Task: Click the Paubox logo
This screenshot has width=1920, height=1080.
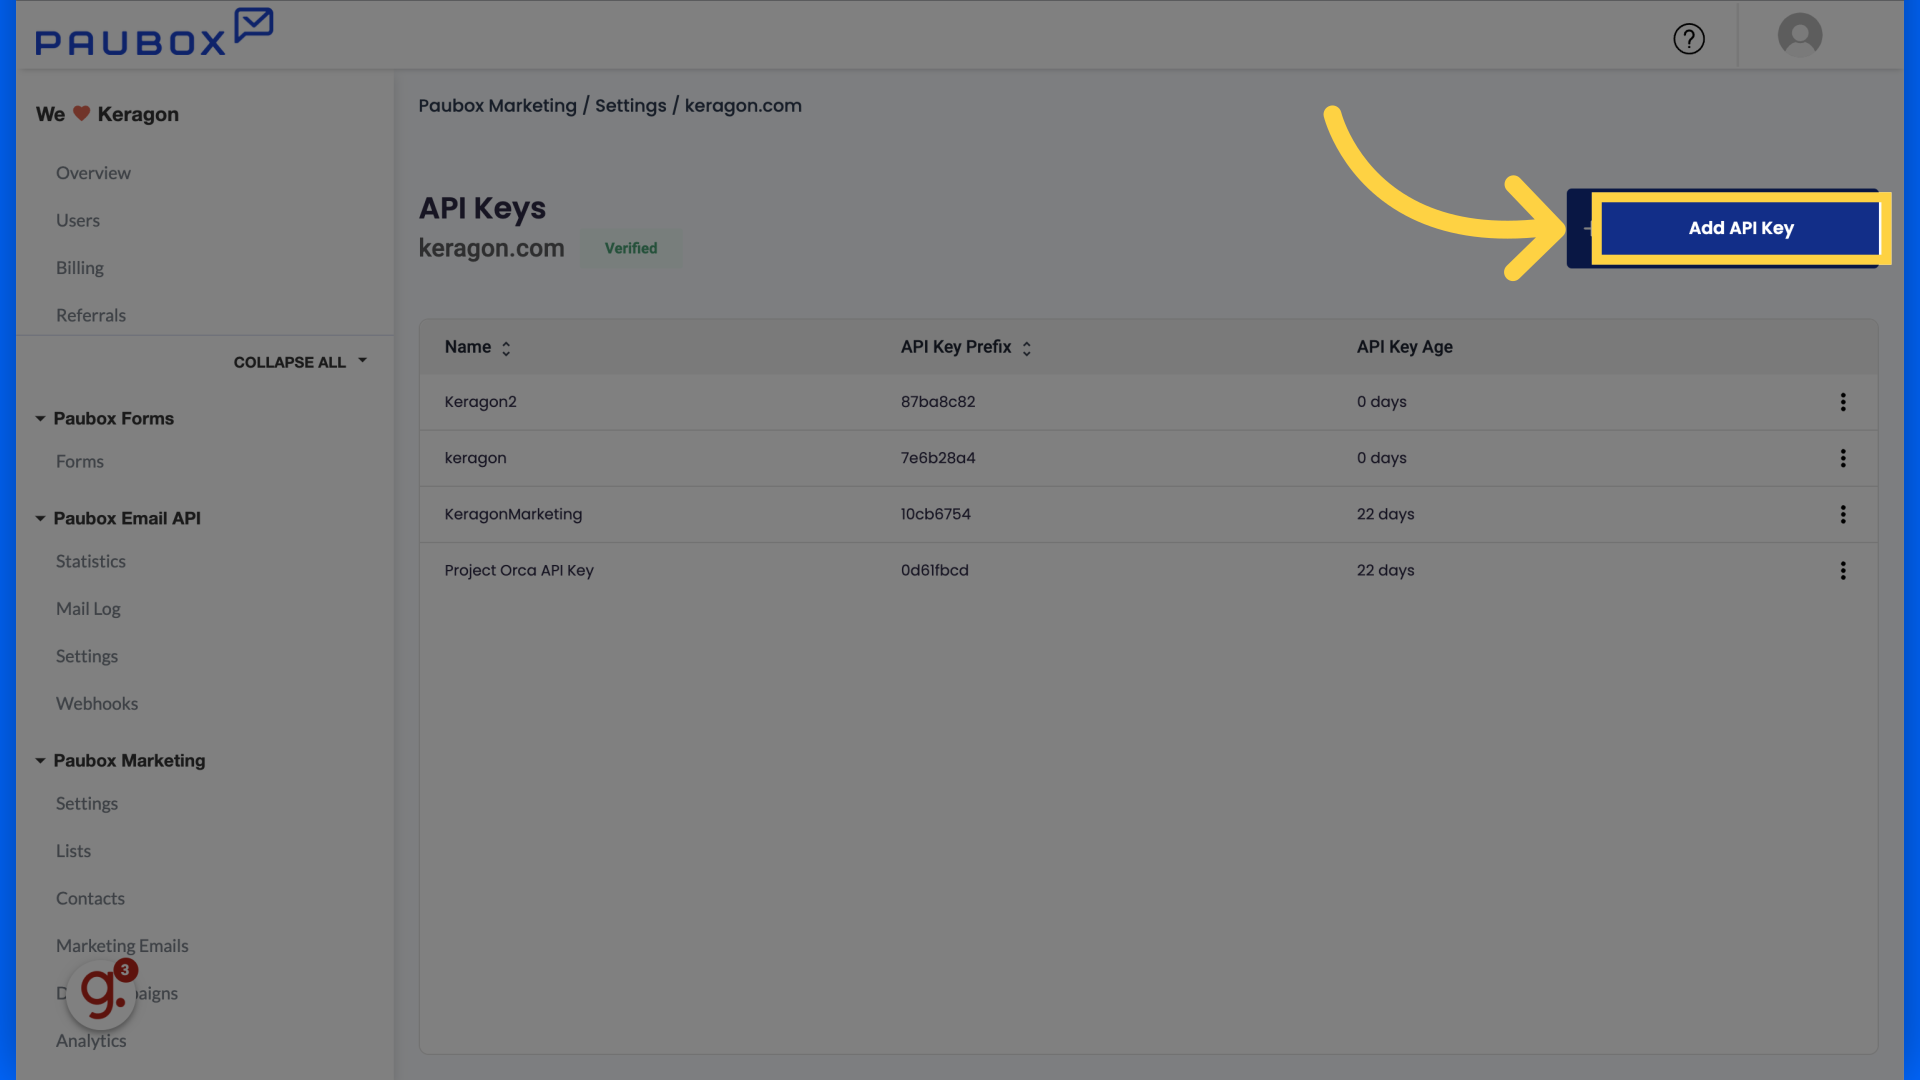Action: 154,31
